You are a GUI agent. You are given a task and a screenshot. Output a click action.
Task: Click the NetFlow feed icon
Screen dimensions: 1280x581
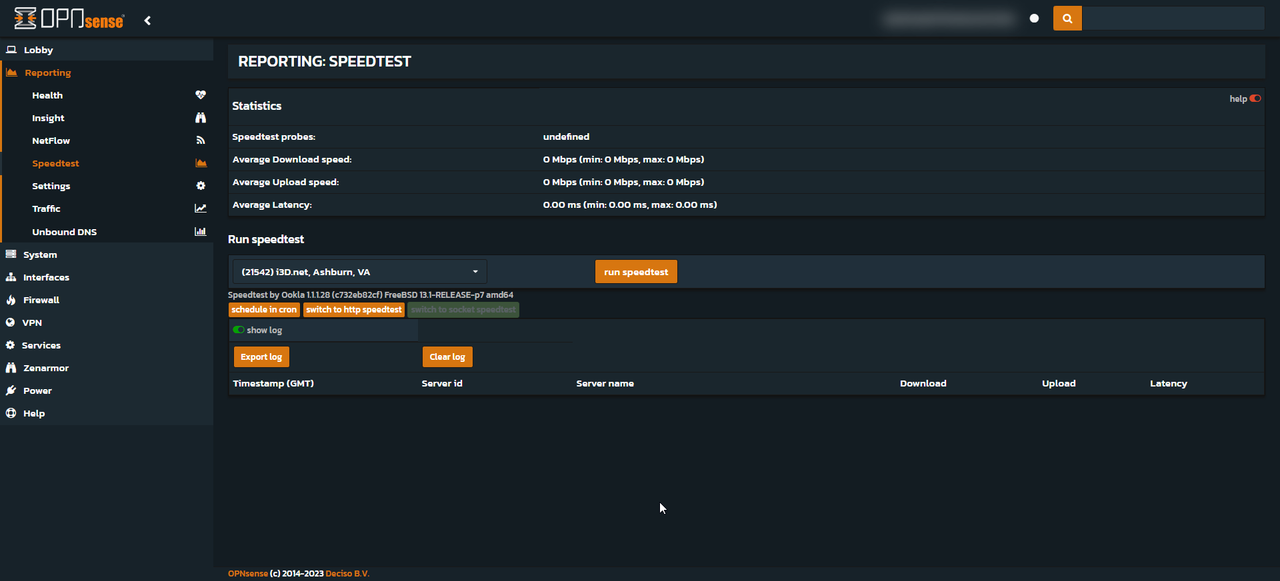[200, 141]
